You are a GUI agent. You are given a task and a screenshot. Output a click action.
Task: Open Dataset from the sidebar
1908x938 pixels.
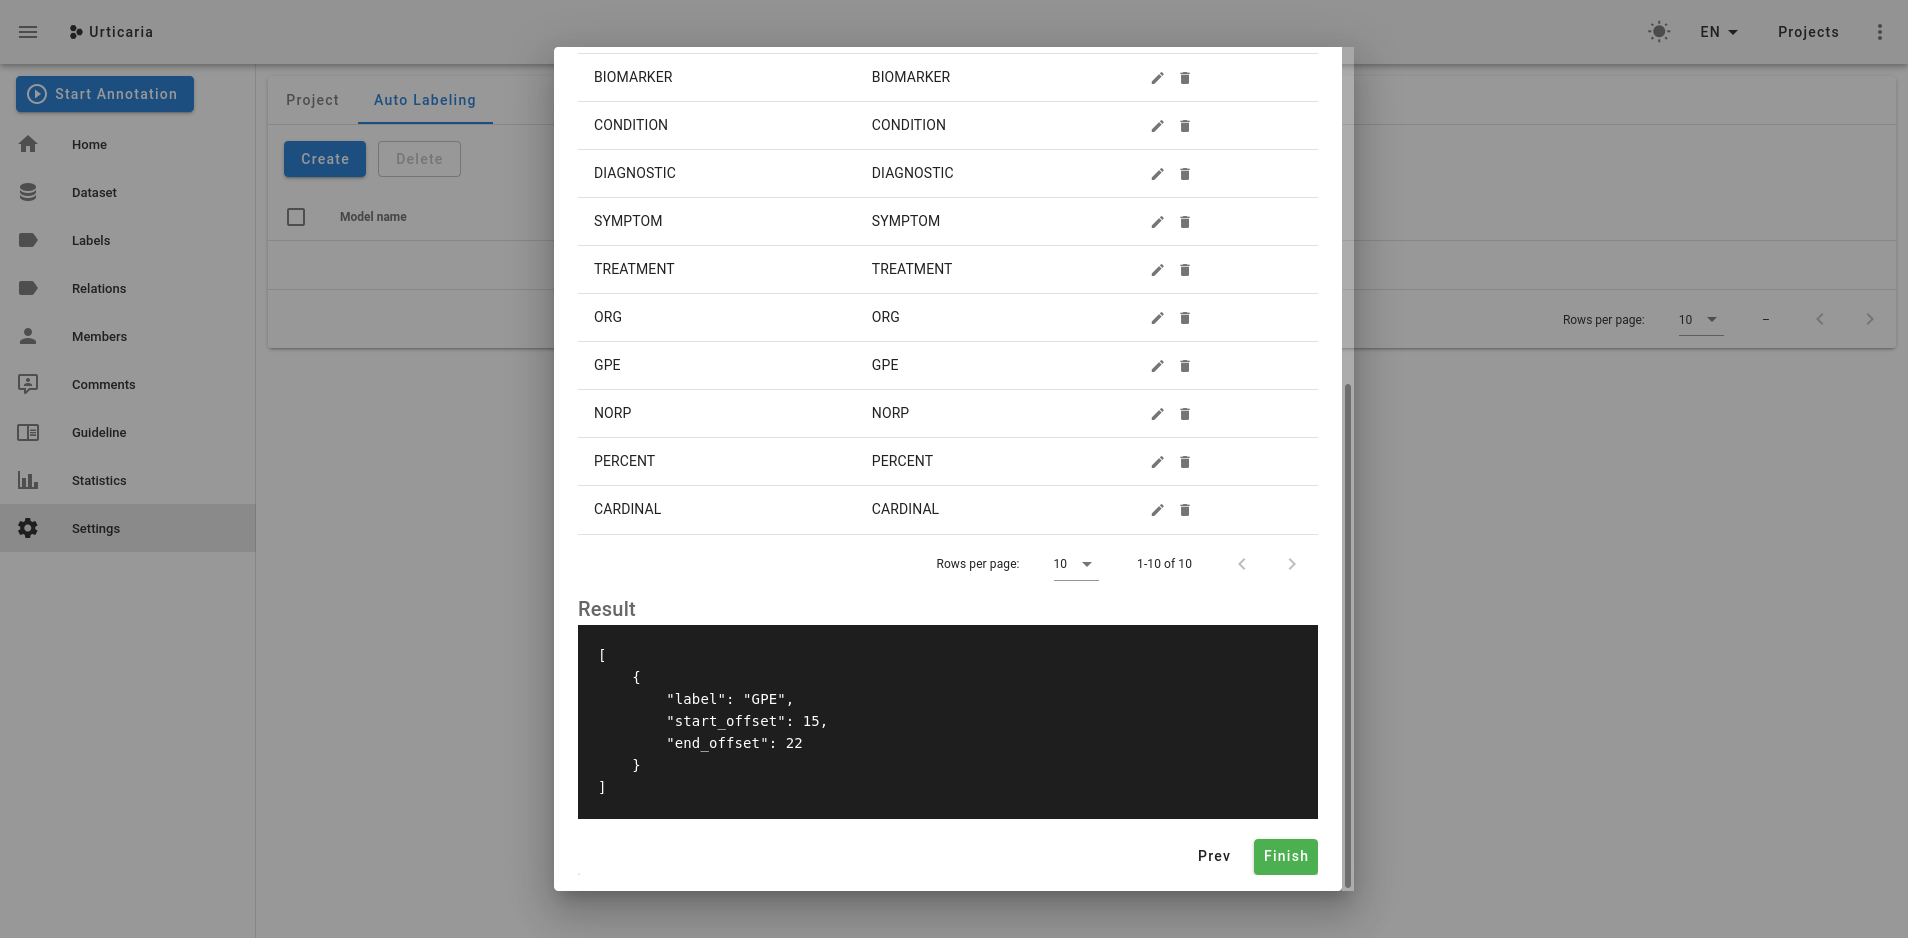128,192
